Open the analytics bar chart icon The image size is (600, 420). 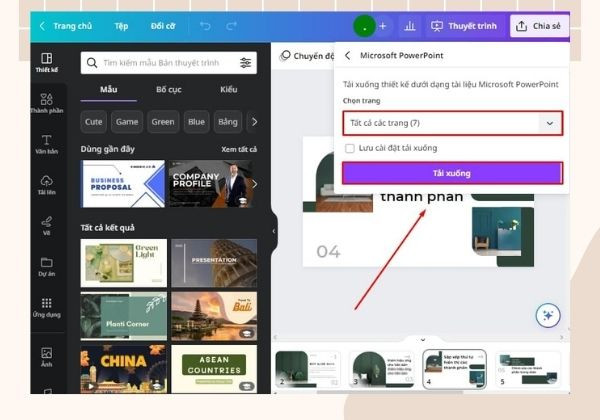click(x=409, y=26)
